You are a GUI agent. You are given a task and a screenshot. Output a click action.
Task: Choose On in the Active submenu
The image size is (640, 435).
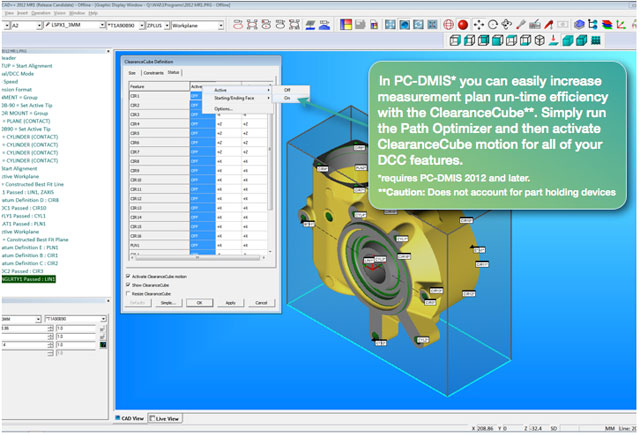point(289,98)
